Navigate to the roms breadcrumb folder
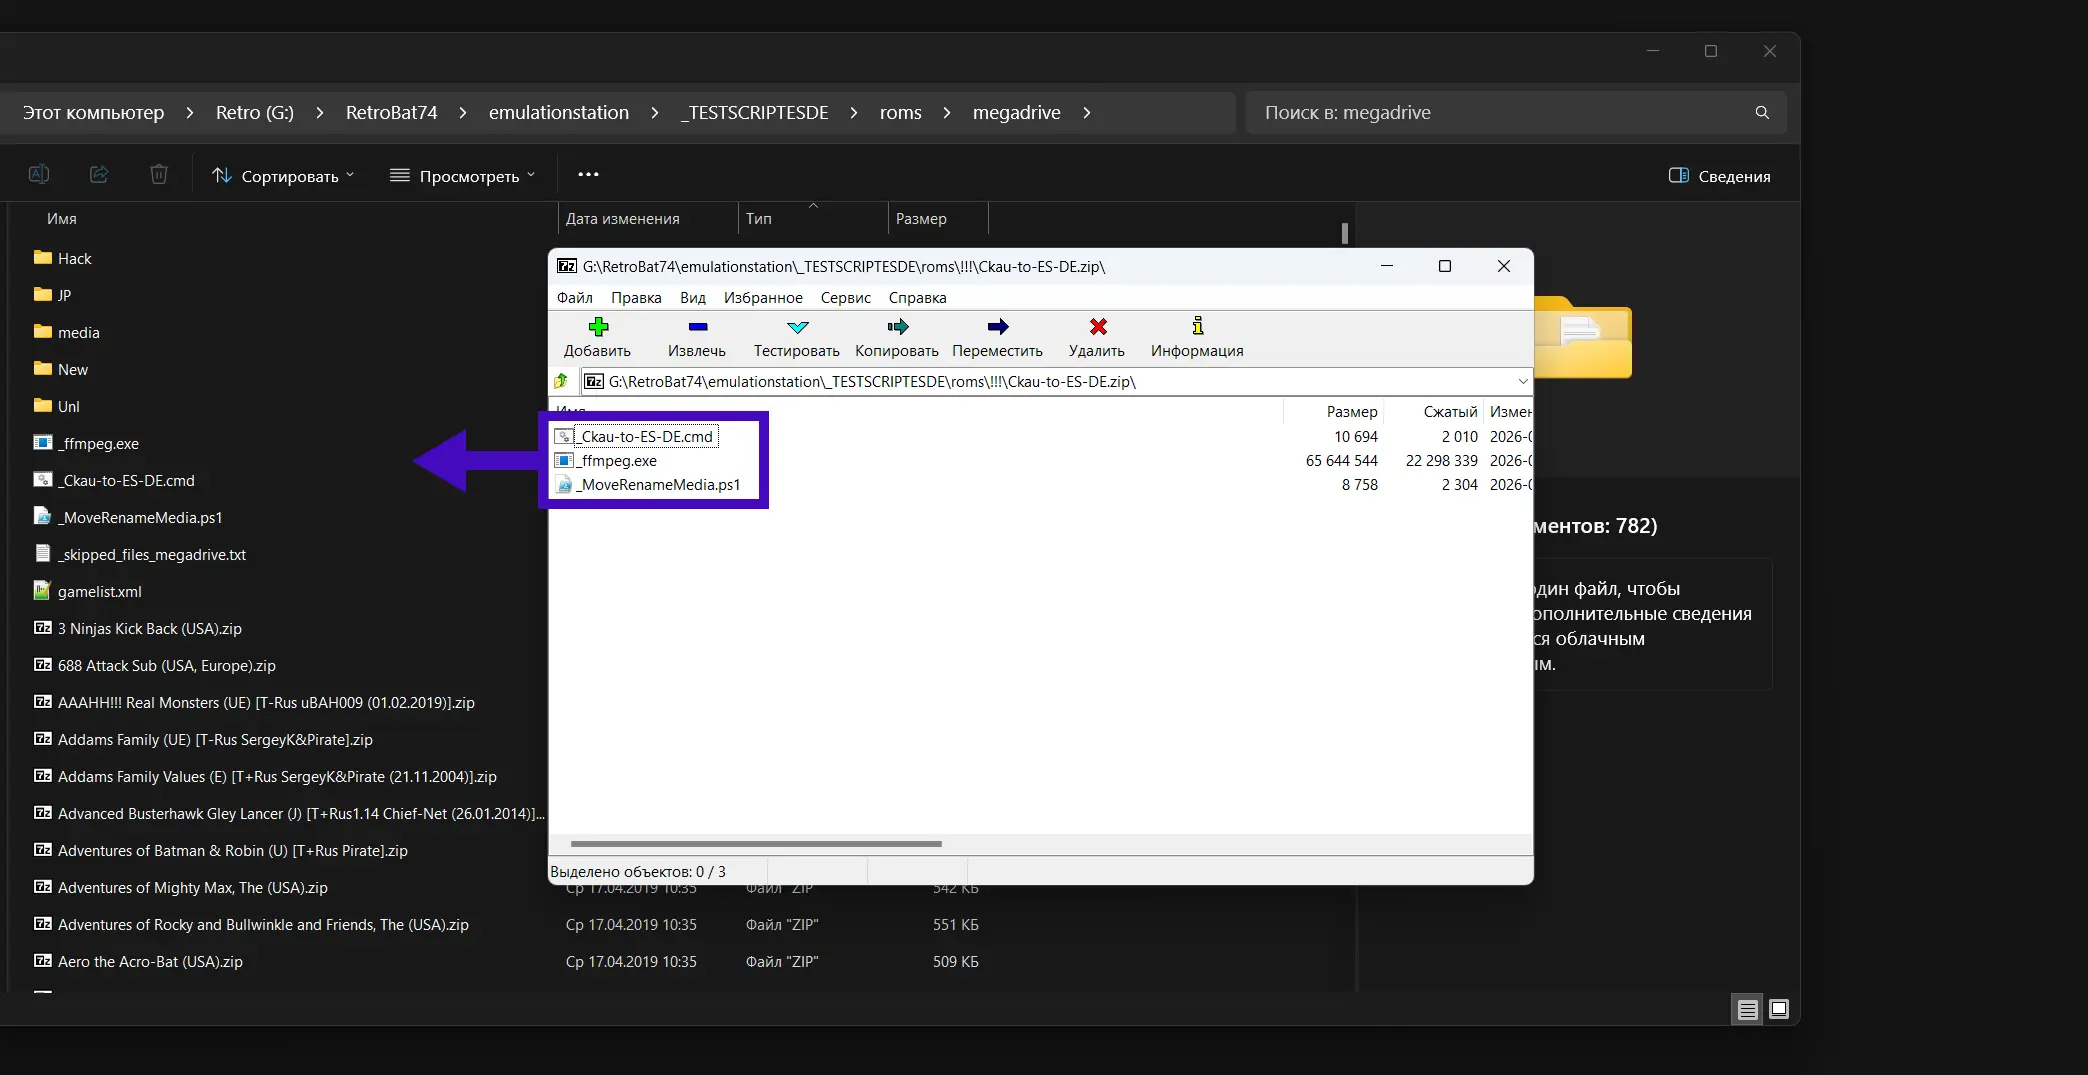 pyautogui.click(x=900, y=113)
